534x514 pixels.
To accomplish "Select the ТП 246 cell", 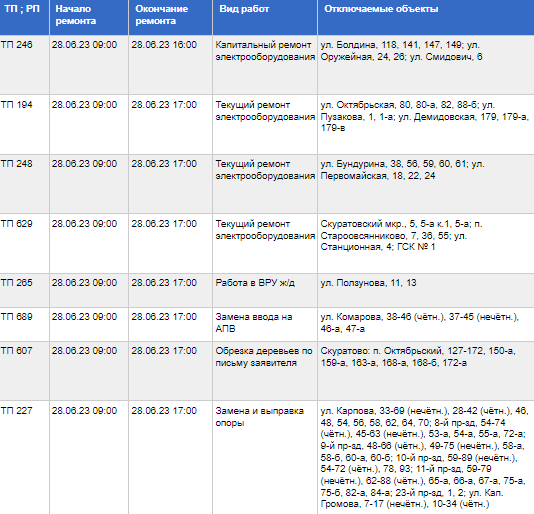I will [24, 65].
